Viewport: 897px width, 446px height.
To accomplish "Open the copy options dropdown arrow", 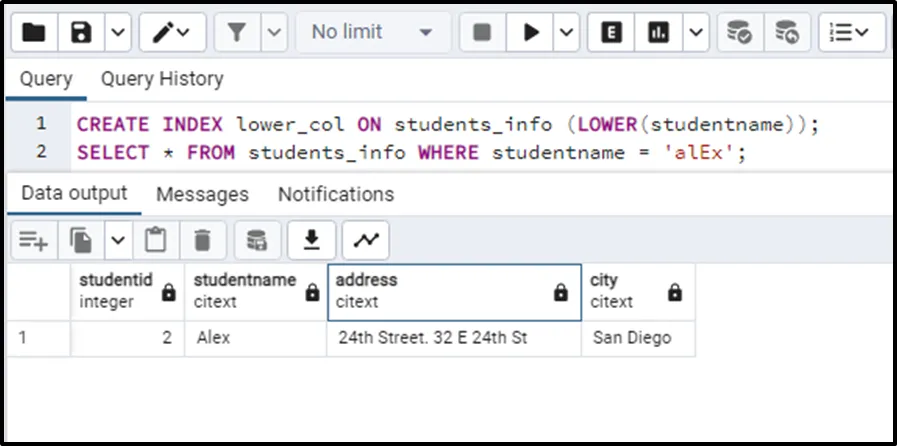I will click(118, 240).
